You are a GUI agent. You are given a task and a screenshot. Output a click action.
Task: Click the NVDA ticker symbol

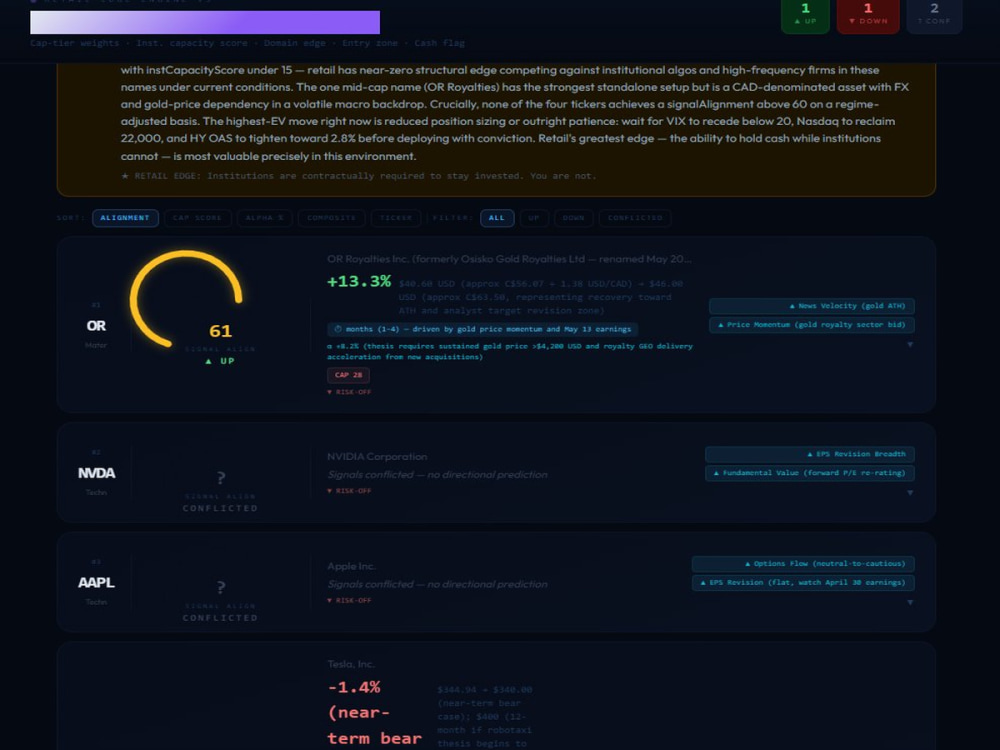(96, 473)
